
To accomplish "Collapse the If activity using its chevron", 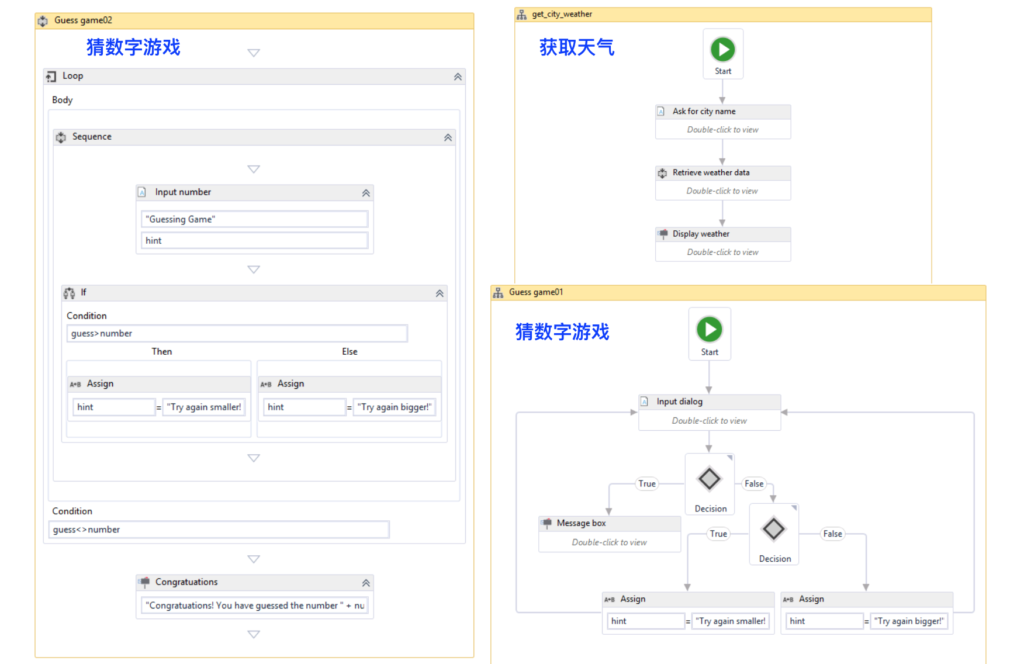I will (438, 293).
